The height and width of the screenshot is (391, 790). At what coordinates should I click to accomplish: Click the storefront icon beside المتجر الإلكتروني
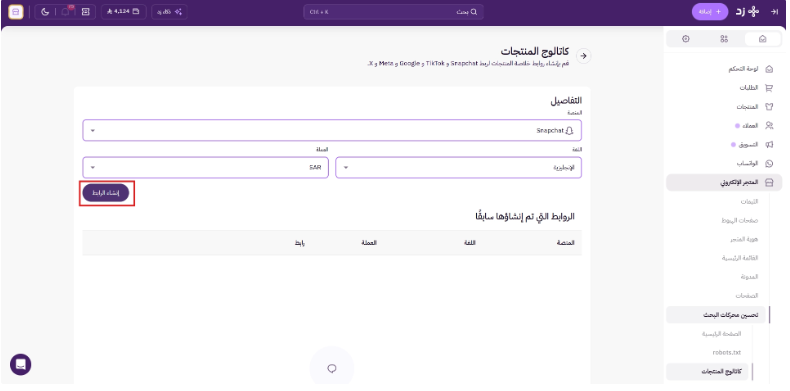tap(769, 183)
